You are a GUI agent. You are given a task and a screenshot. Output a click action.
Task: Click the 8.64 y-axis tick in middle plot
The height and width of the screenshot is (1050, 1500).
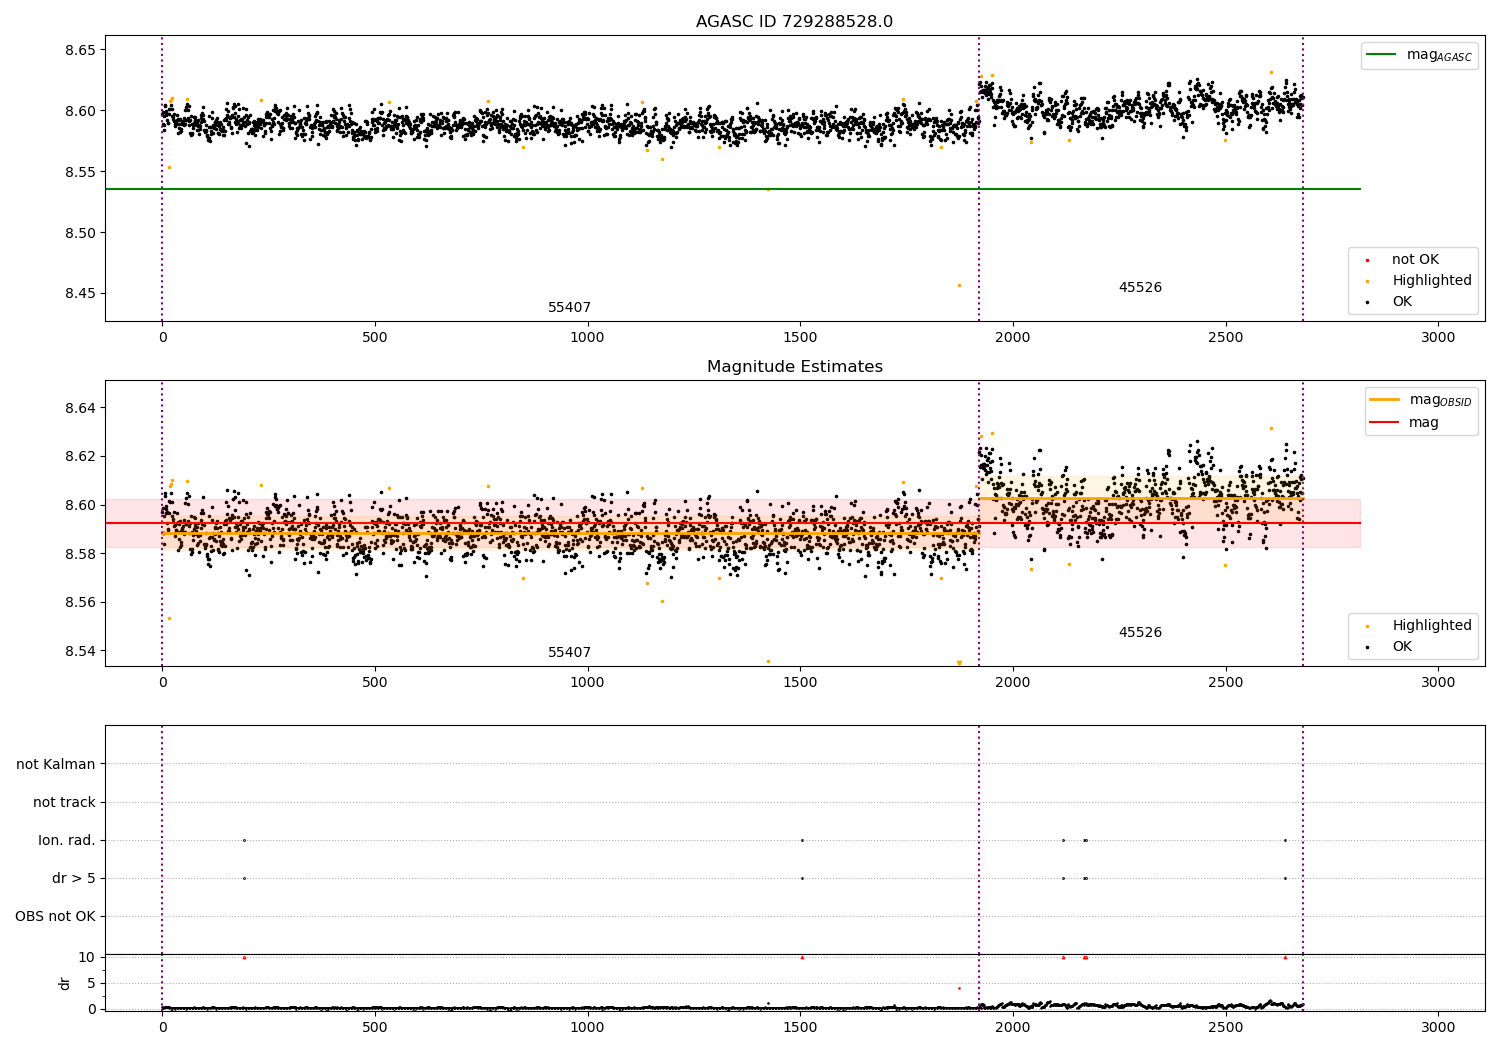point(79,408)
